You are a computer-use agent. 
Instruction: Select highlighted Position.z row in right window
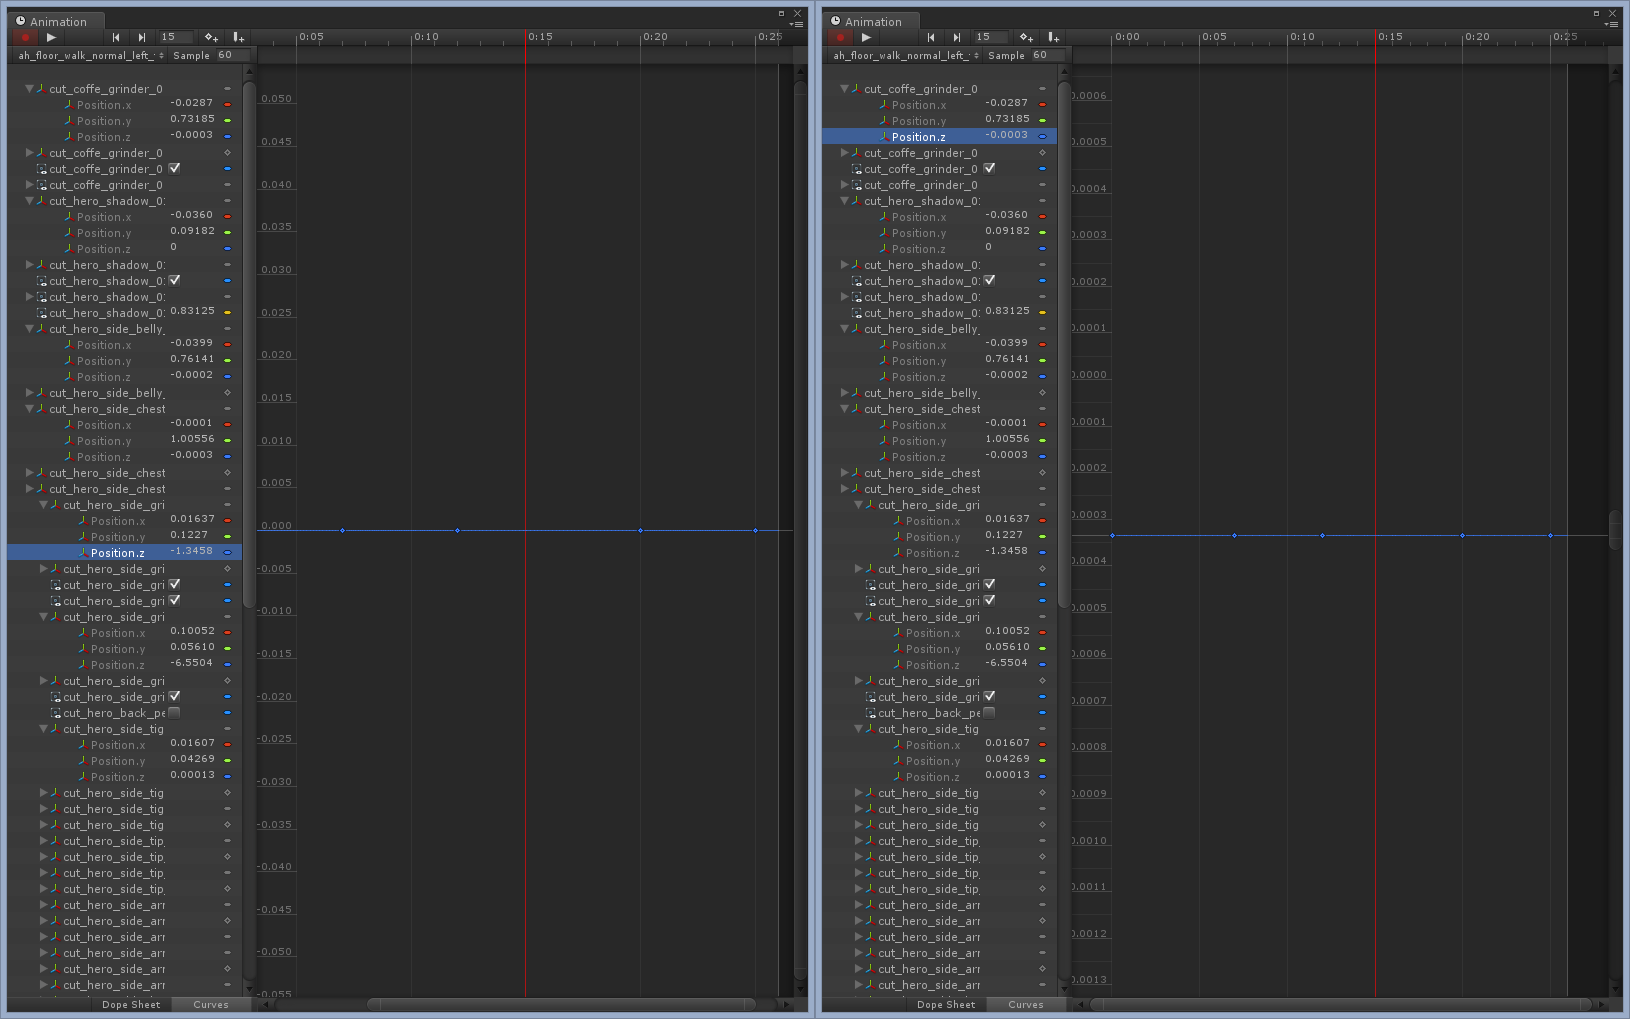tap(939, 137)
